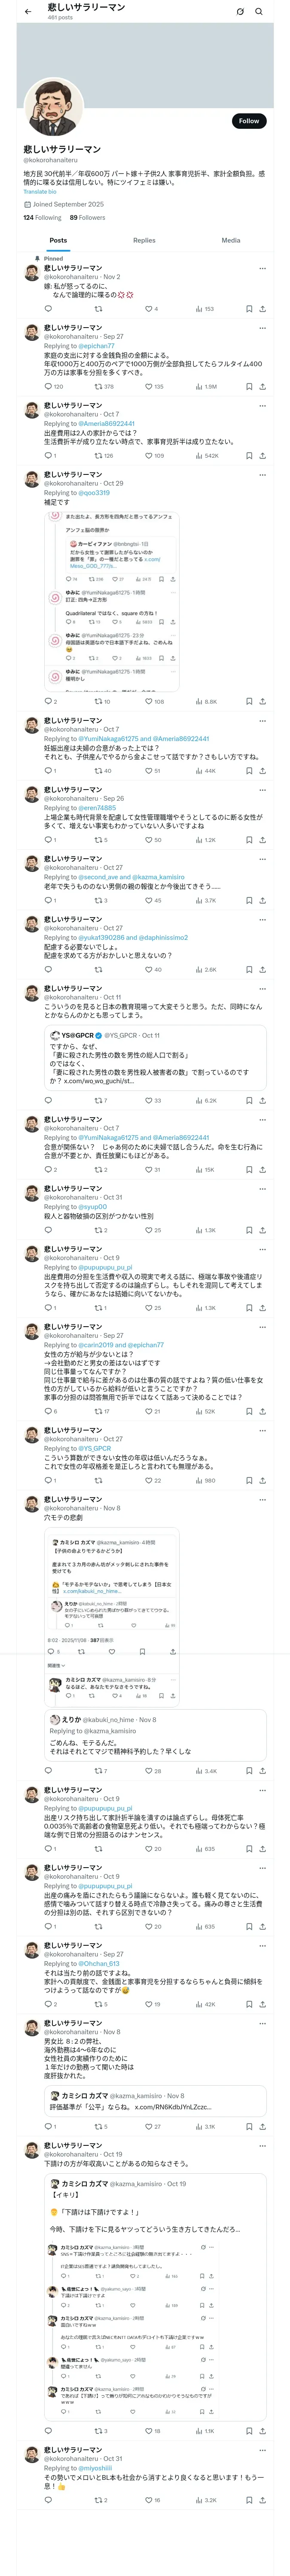Click the Translate bio link
290x2576 pixels.
point(40,191)
